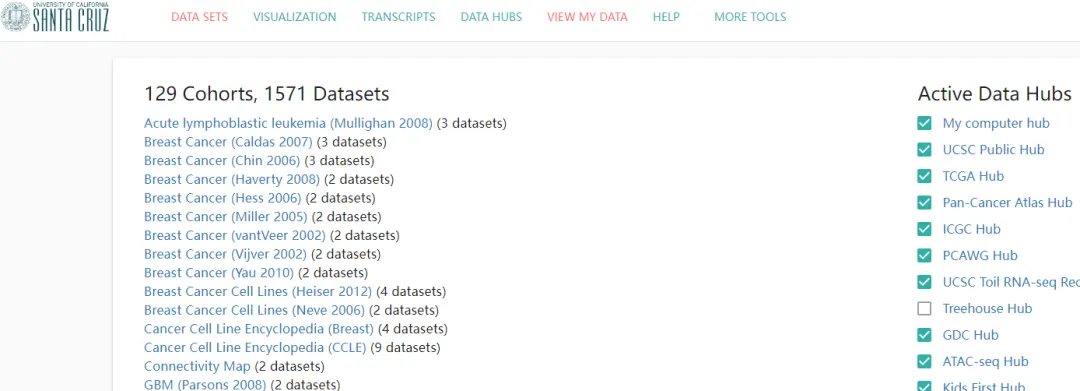Screen dimensions: 1080x391
Task: Open Breast Cancer Cell Lines (Neve 2006)
Action: point(254,310)
